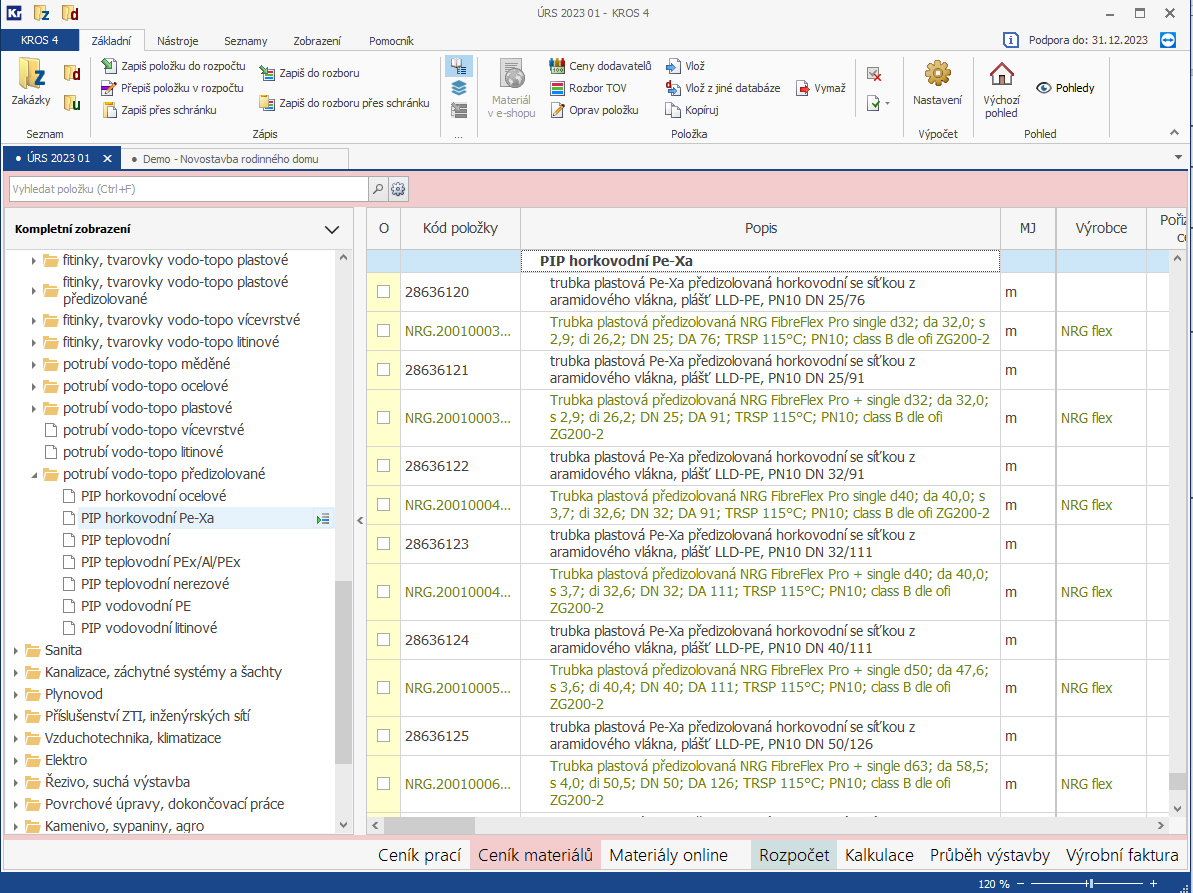Tick checkbox of NRG FibreFlex Pro single d40 DA 91
This screenshot has width=1193, height=893.
383,504
